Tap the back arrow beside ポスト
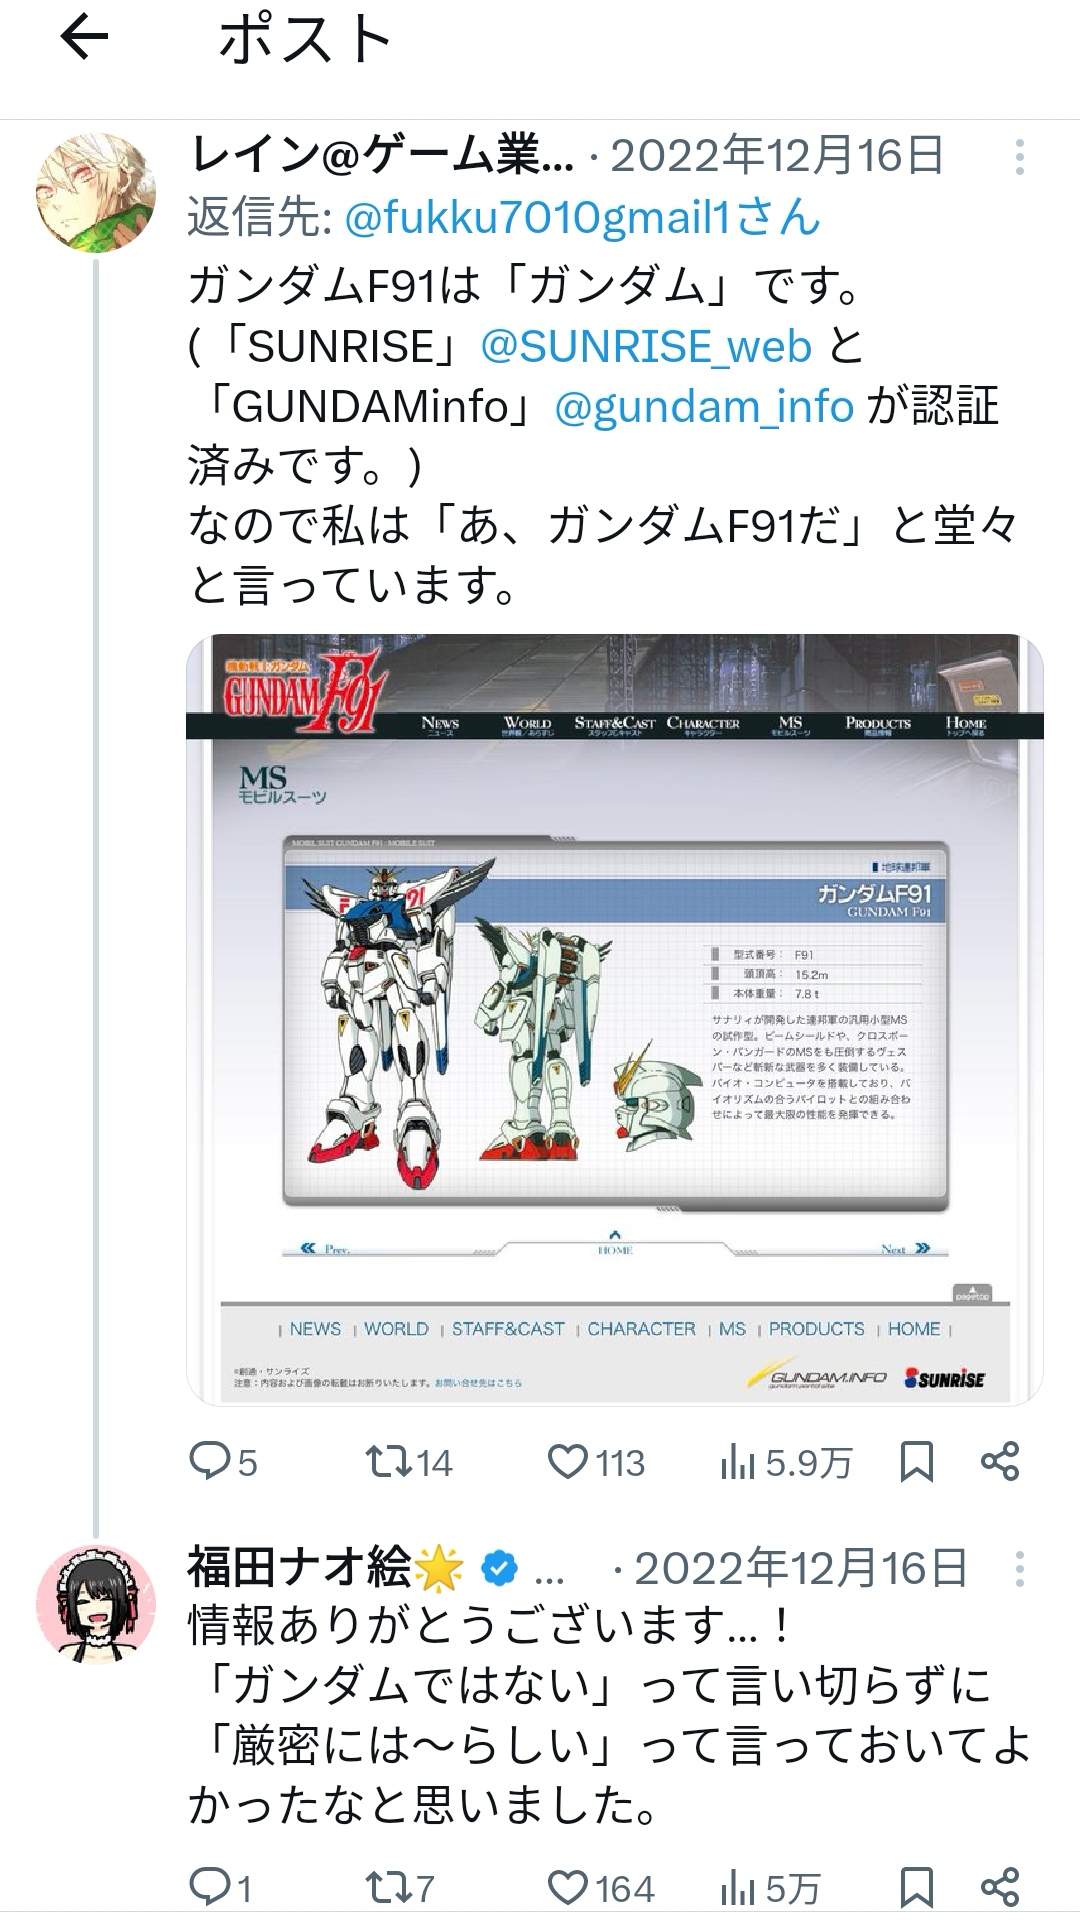 (84, 39)
